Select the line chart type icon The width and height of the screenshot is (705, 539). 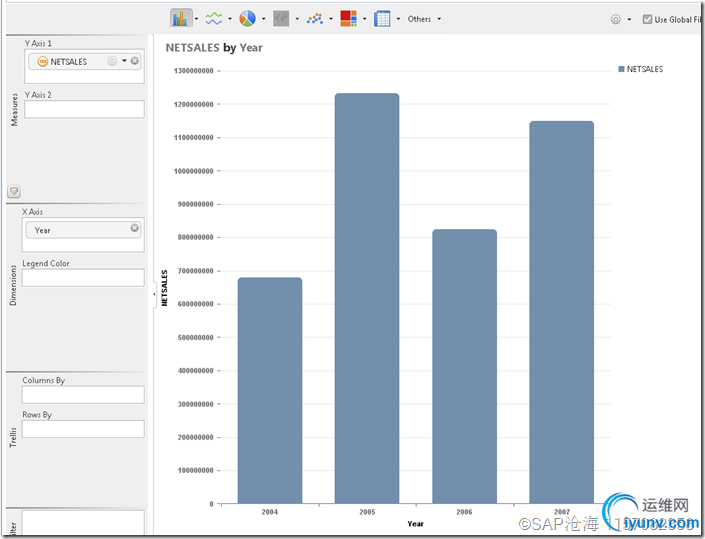point(213,18)
